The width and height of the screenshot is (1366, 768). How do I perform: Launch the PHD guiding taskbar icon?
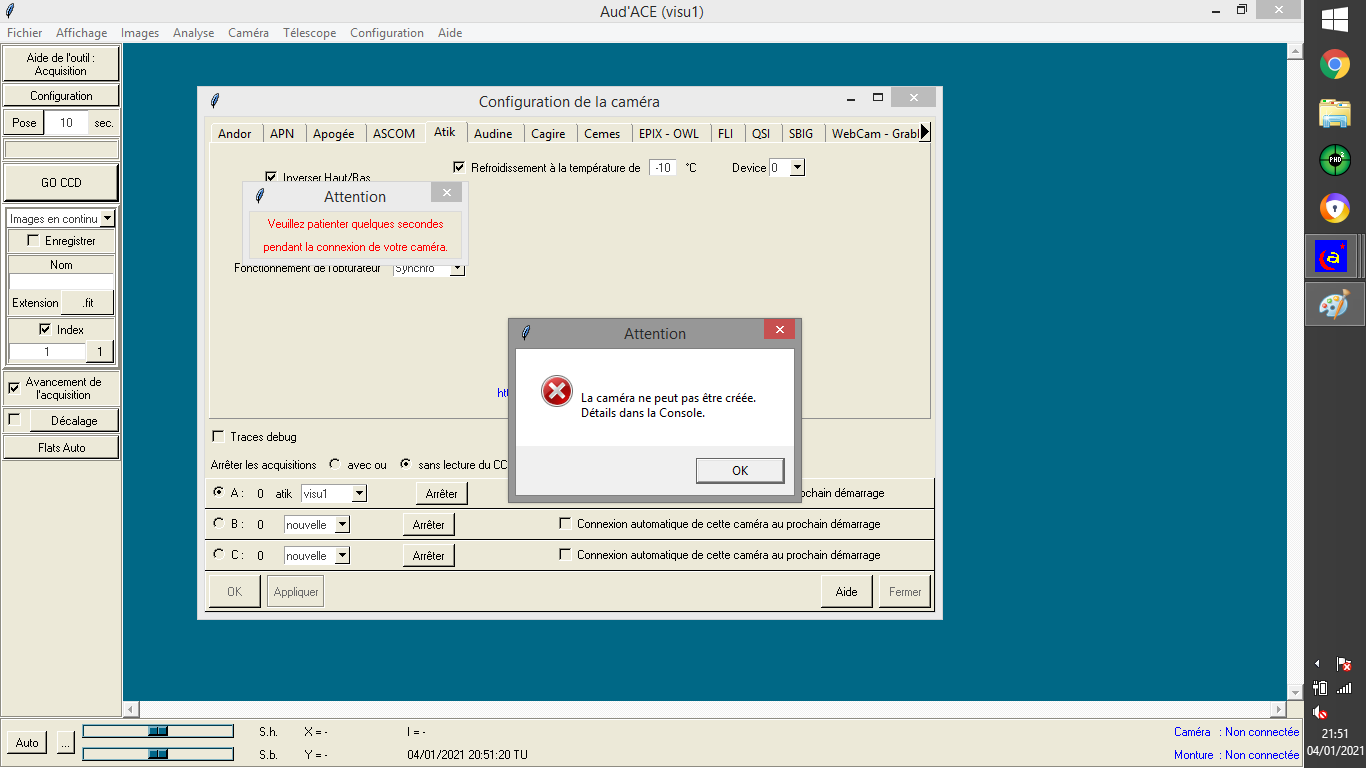(x=1335, y=160)
